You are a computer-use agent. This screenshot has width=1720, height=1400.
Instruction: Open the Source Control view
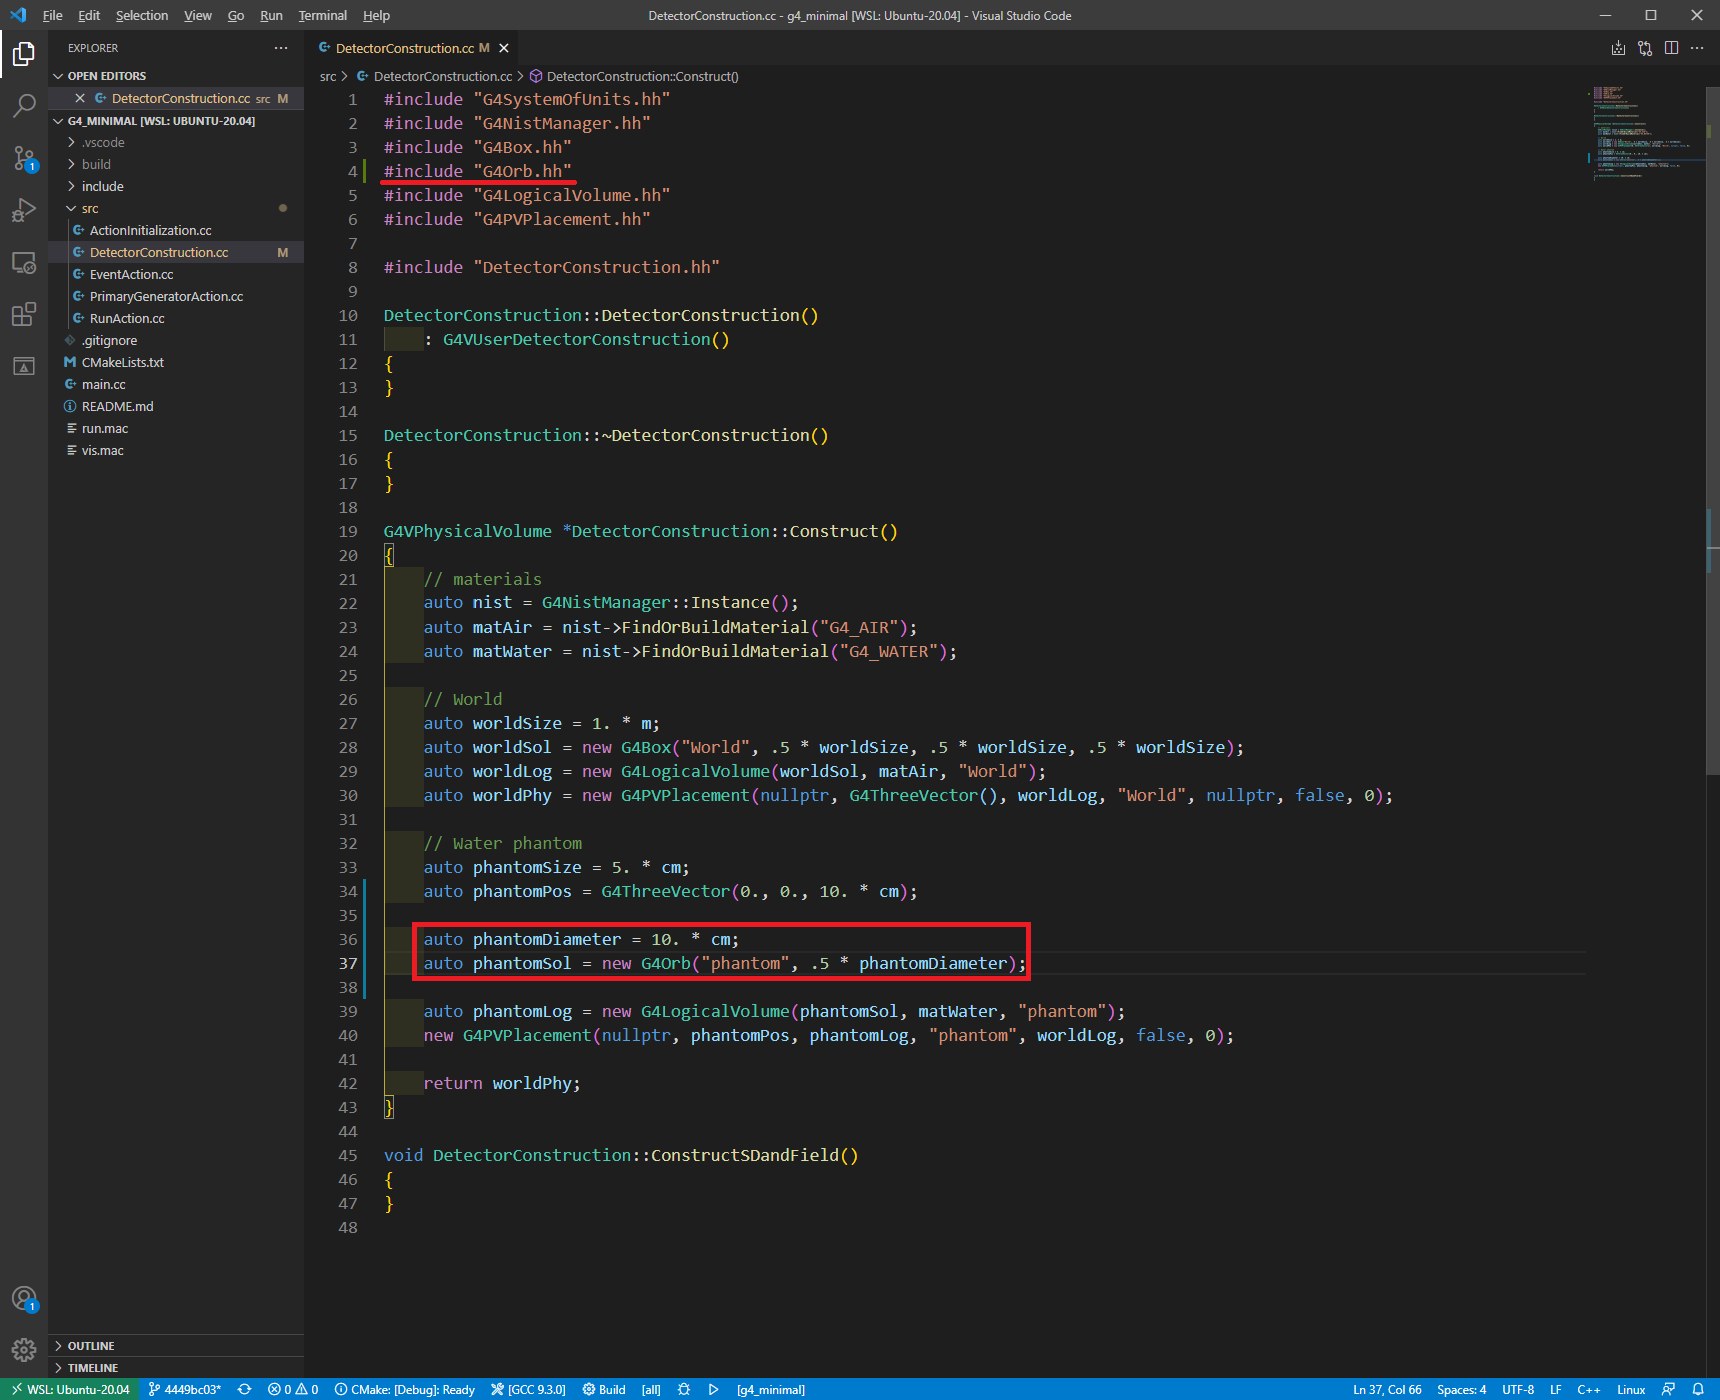pyautogui.click(x=24, y=158)
